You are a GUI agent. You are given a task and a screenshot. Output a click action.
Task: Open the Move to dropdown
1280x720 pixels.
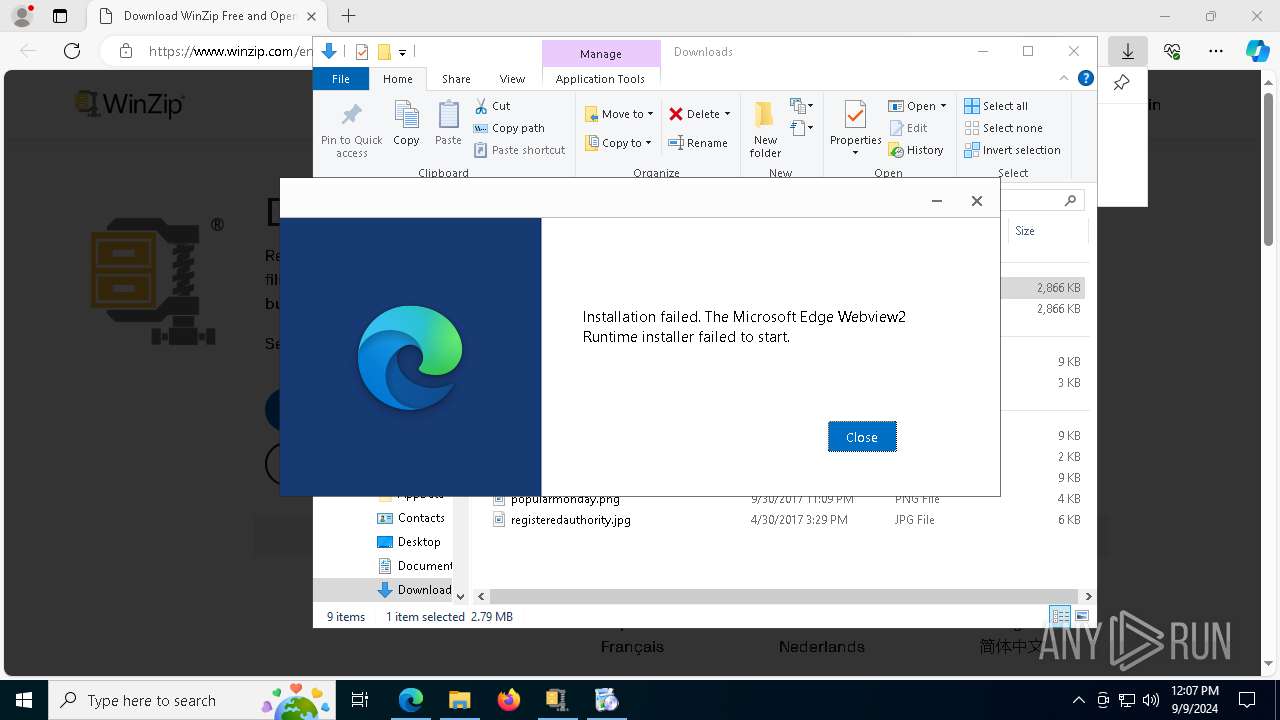619,114
